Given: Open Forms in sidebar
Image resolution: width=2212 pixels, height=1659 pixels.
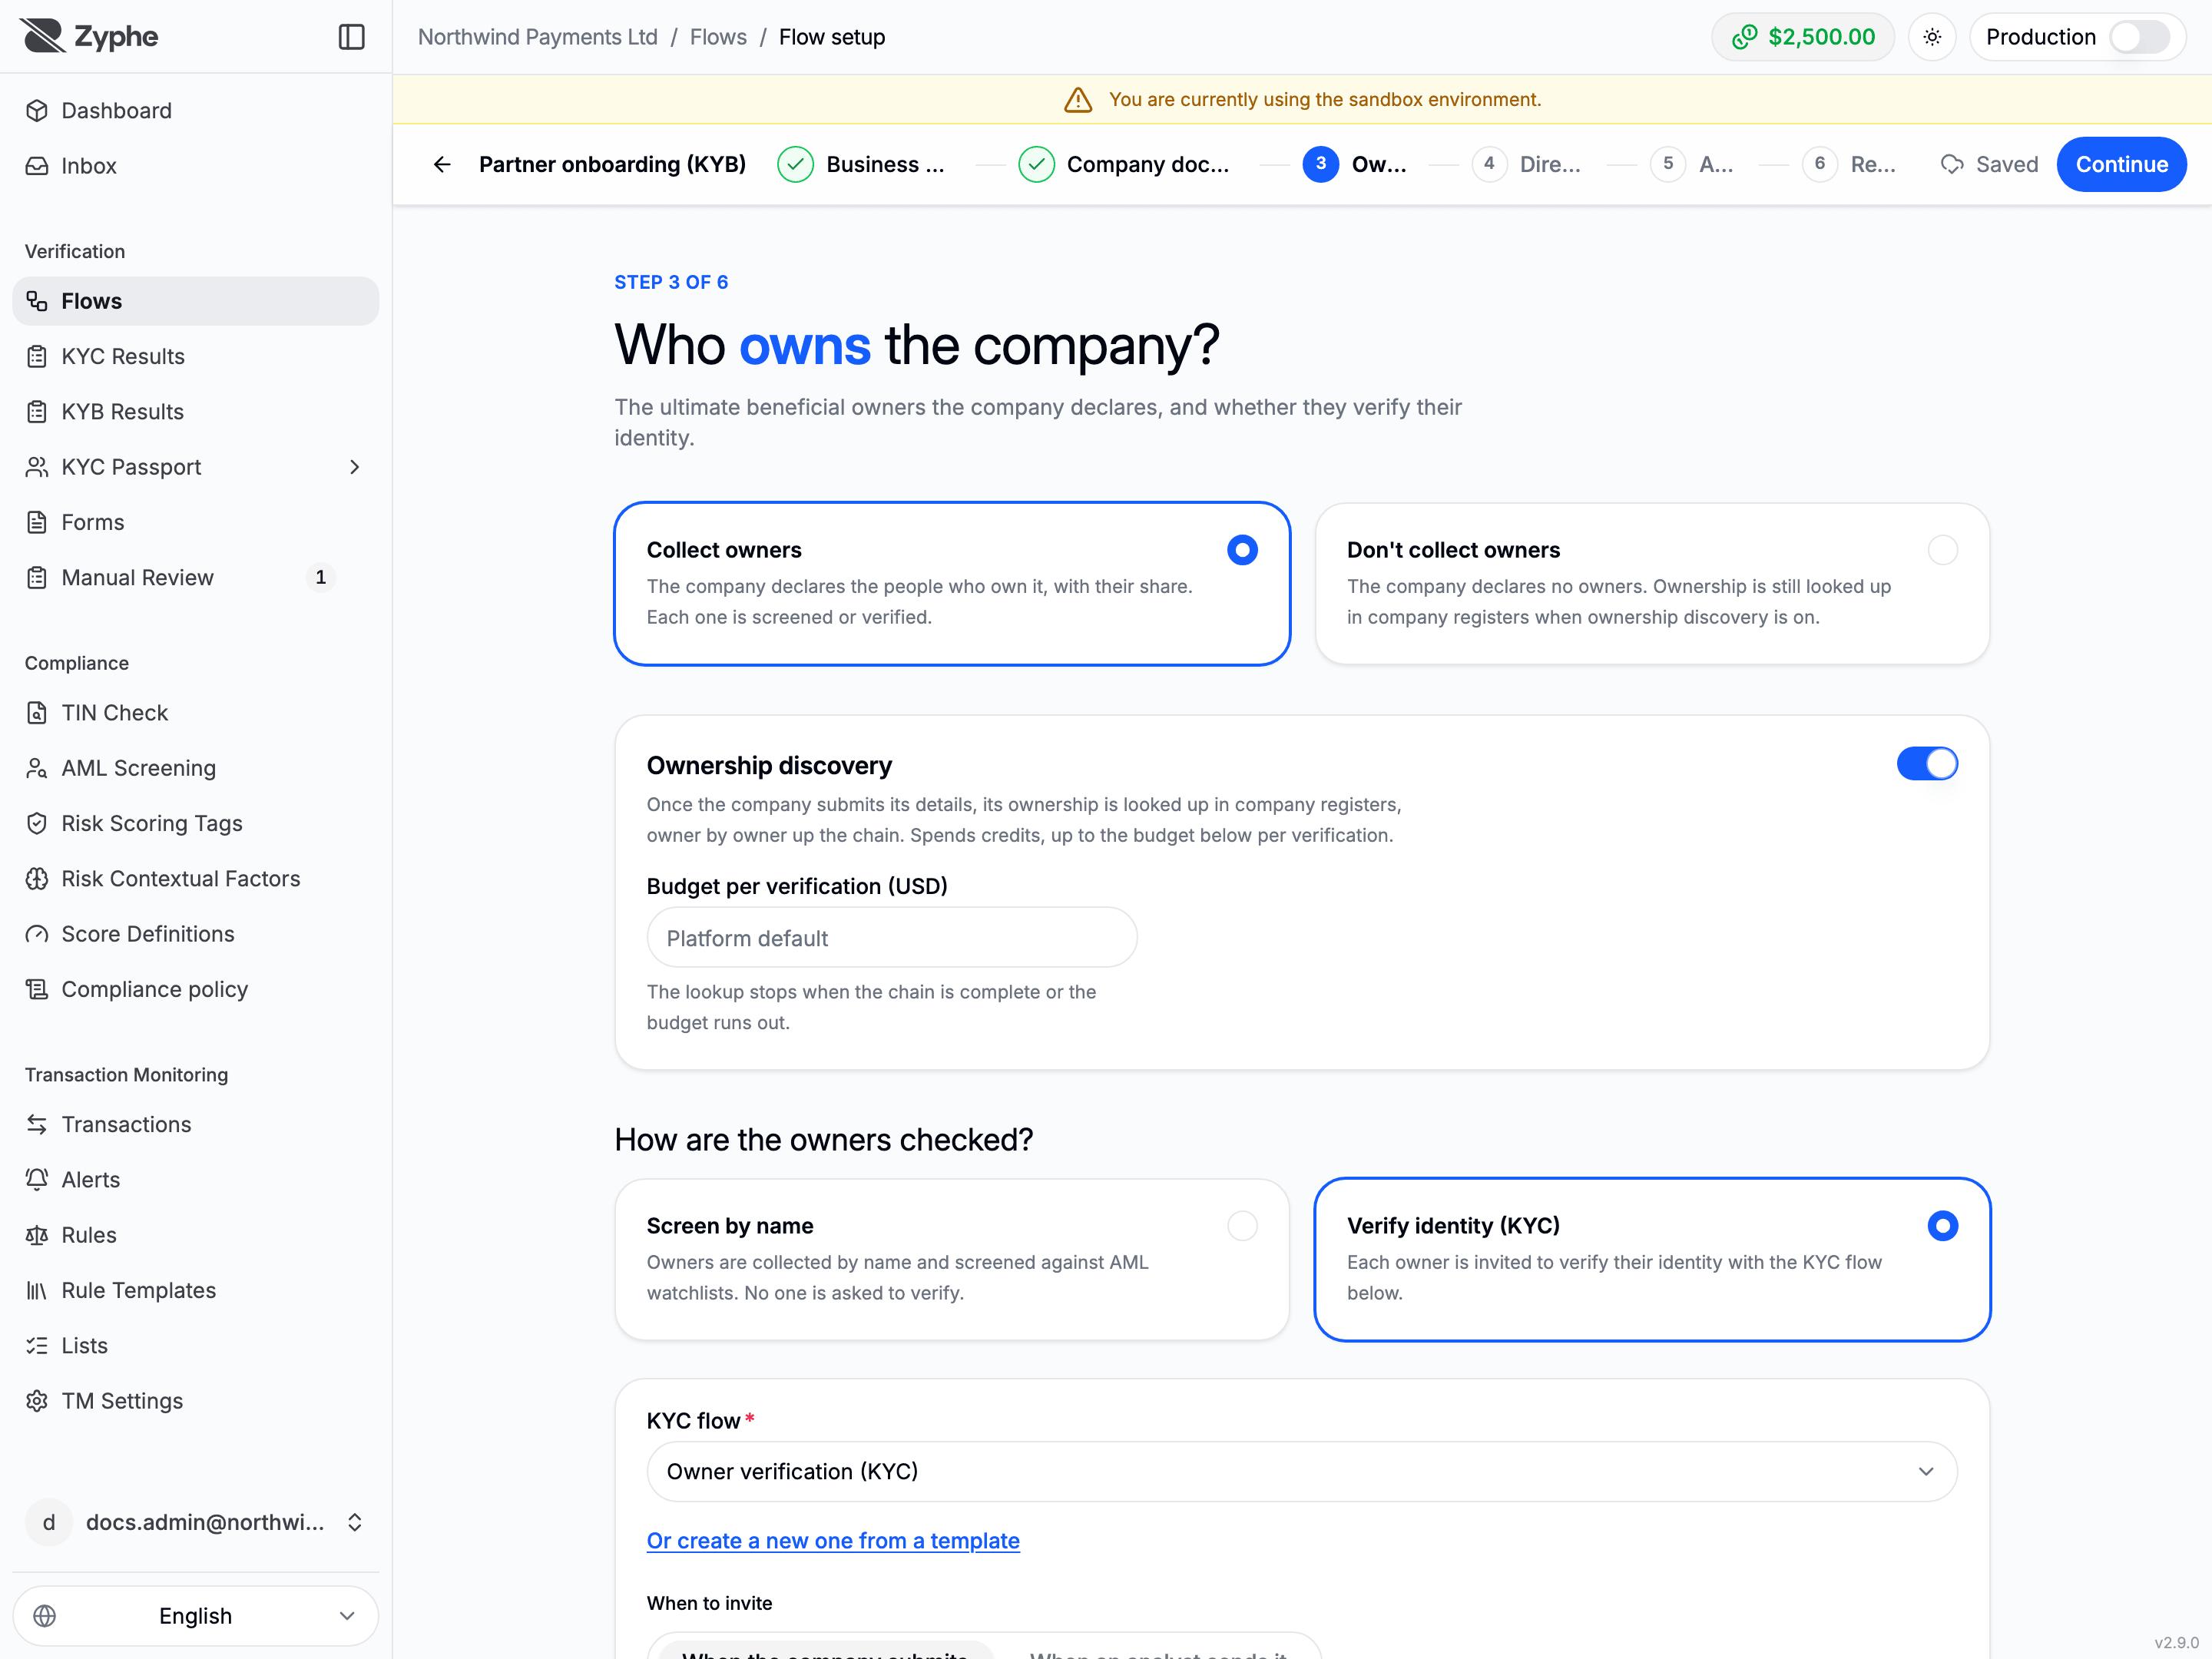Looking at the screenshot, I should click(x=196, y=522).
